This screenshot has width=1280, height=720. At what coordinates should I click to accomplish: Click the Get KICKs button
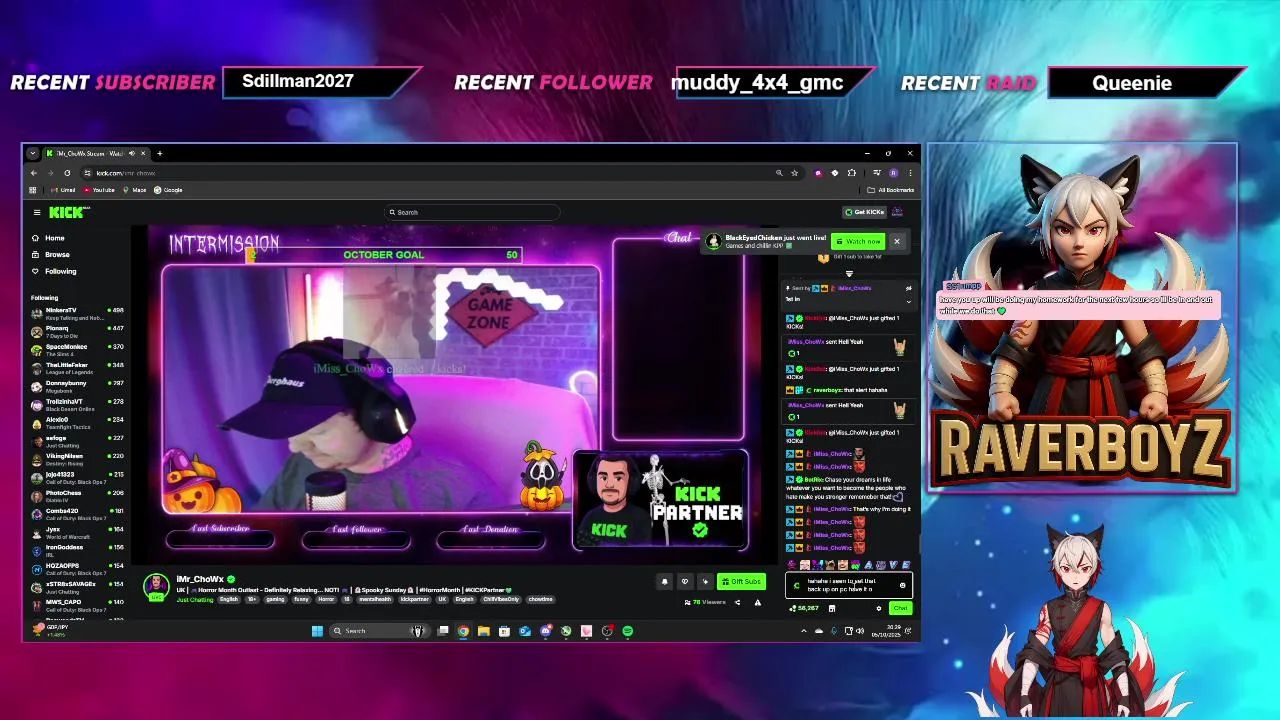pos(864,212)
